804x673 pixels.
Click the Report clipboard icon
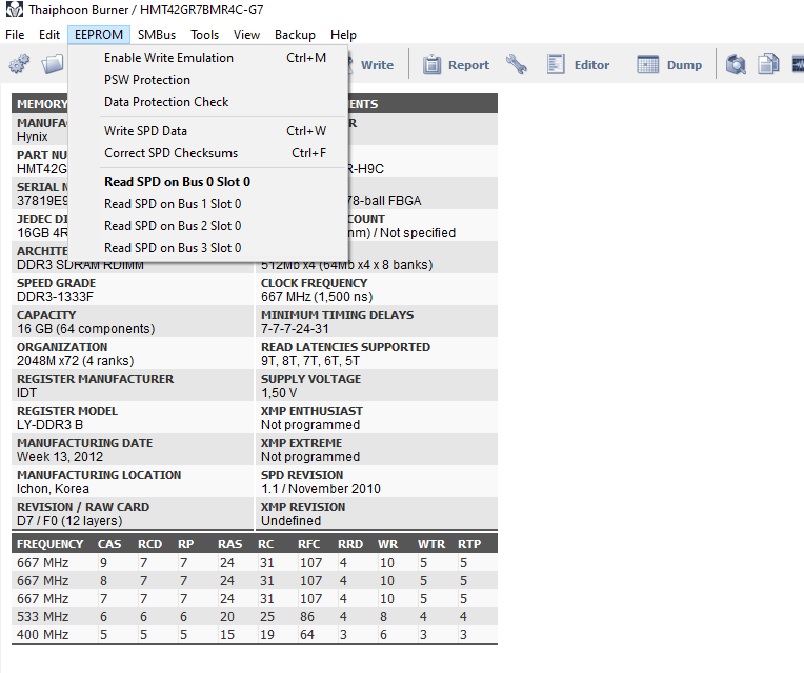(x=432, y=65)
